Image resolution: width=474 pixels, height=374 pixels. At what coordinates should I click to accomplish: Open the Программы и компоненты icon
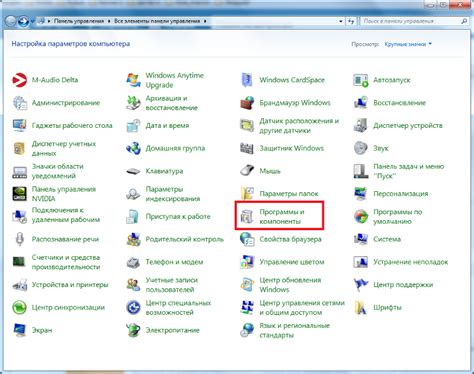coord(247,217)
